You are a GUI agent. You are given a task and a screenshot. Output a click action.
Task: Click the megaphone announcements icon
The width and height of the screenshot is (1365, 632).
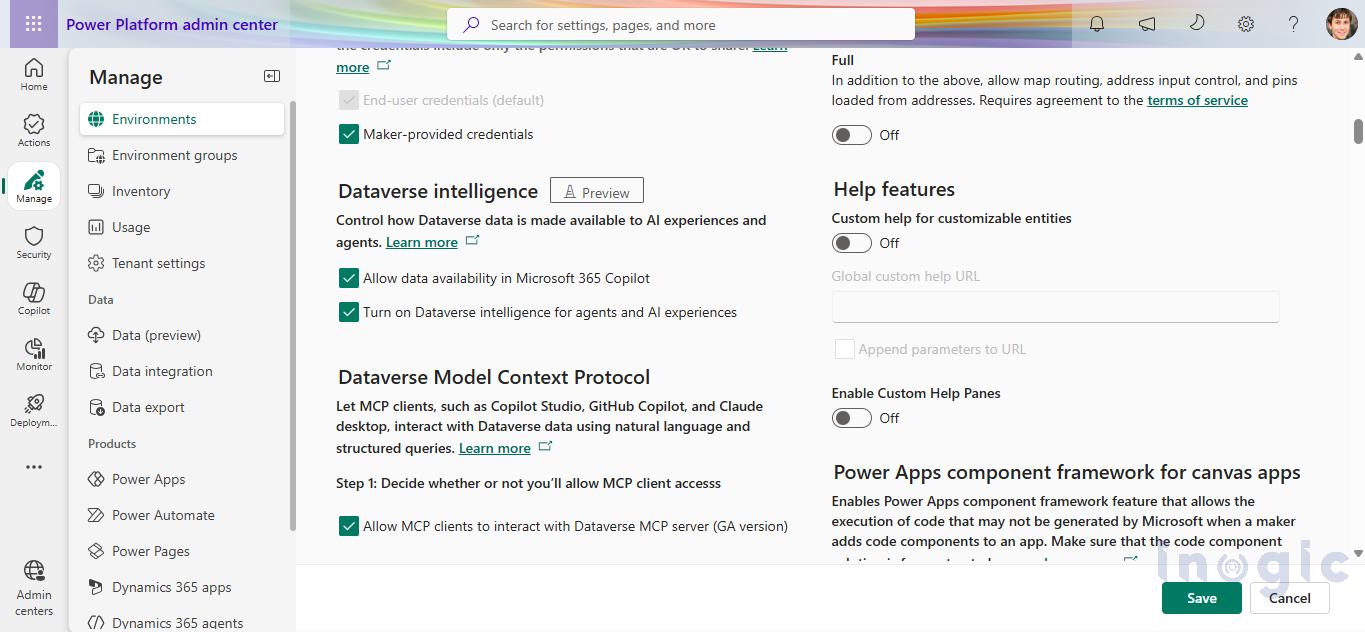tap(1147, 24)
